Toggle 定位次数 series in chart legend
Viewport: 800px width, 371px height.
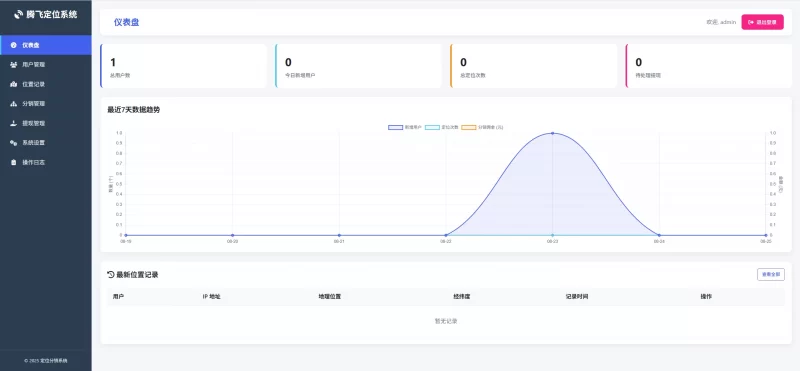click(x=442, y=127)
